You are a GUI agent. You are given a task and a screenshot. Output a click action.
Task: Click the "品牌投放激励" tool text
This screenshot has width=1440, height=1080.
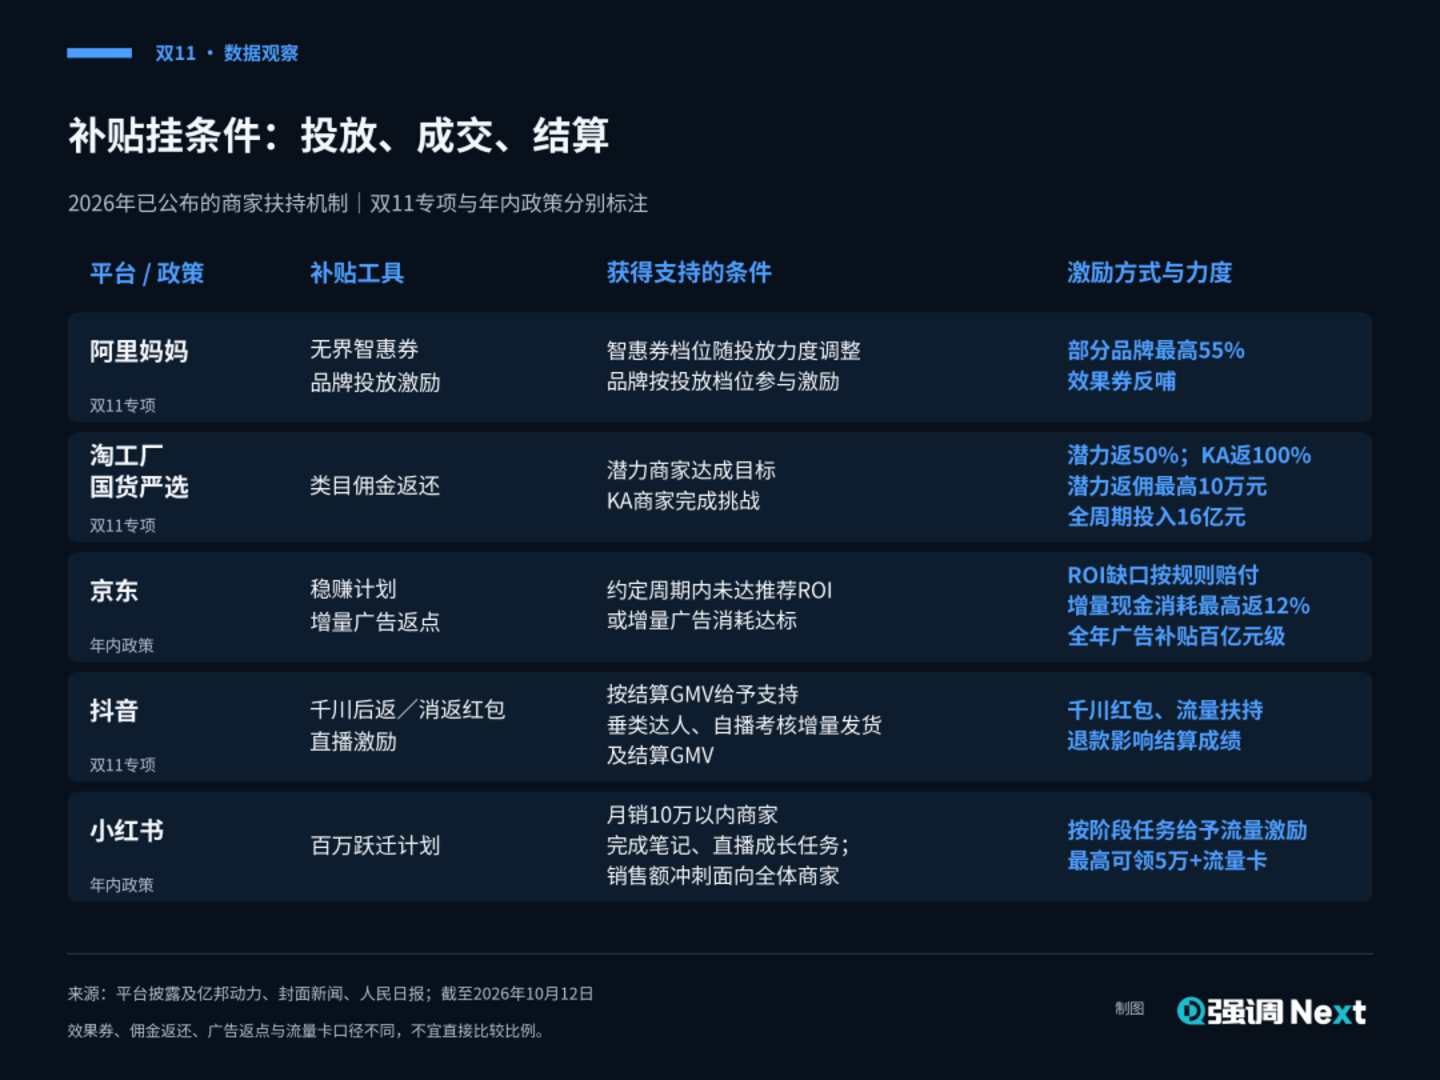[x=375, y=382]
